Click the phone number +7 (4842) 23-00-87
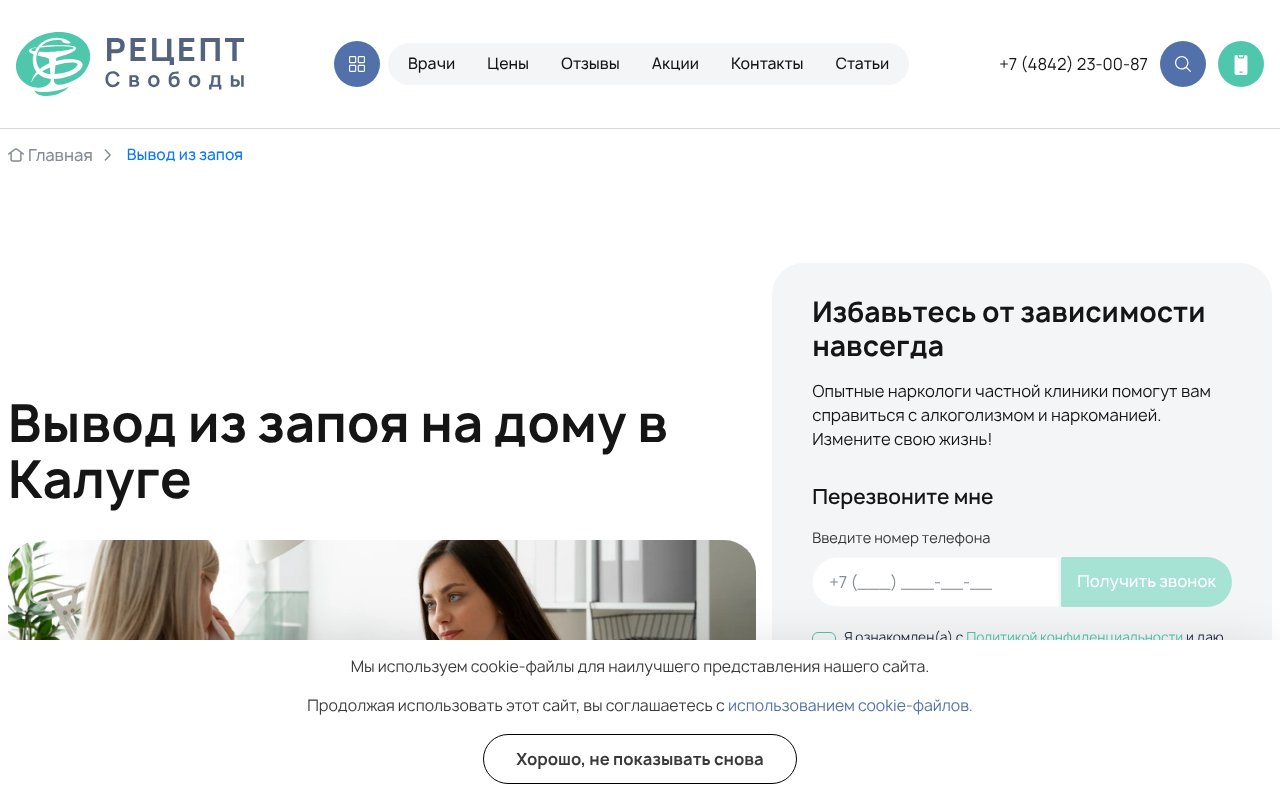The width and height of the screenshot is (1280, 800). pyautogui.click(x=1073, y=64)
